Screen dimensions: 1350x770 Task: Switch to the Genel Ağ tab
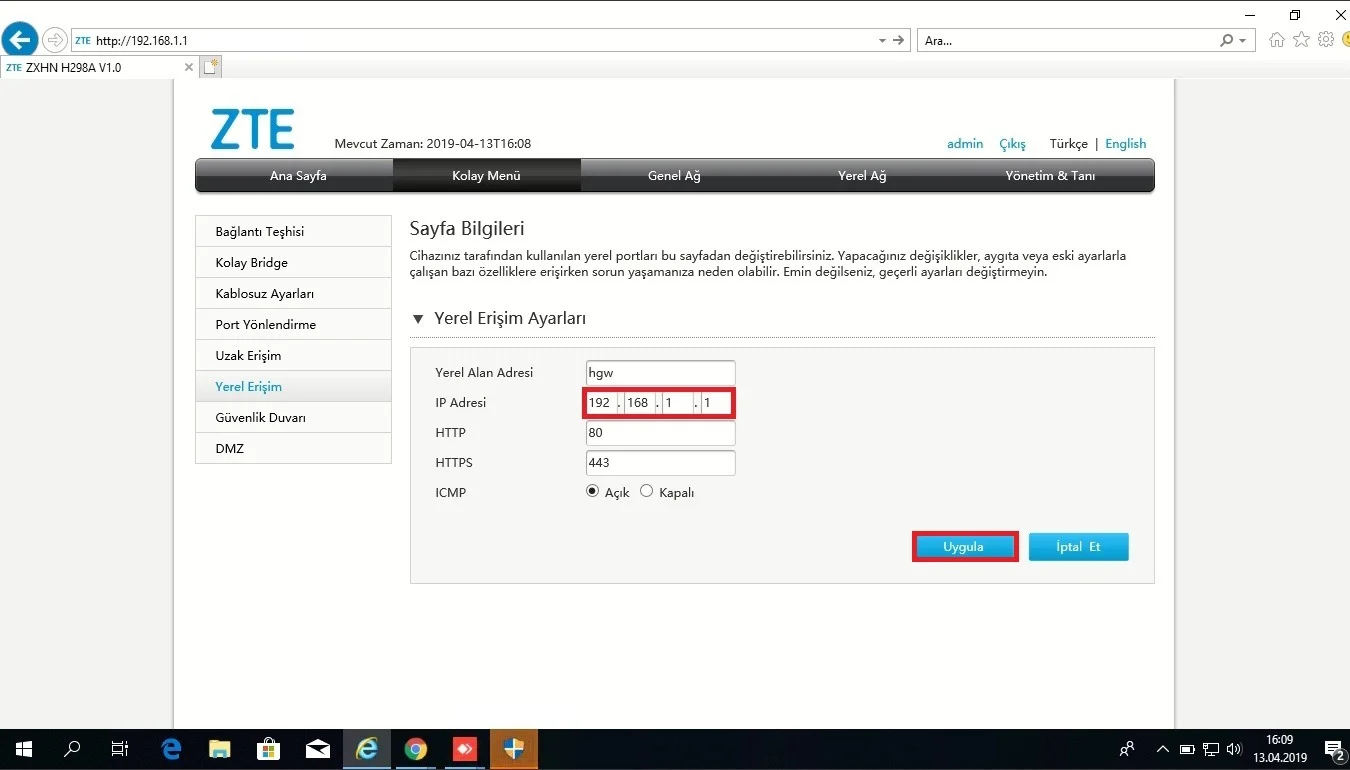tap(673, 175)
